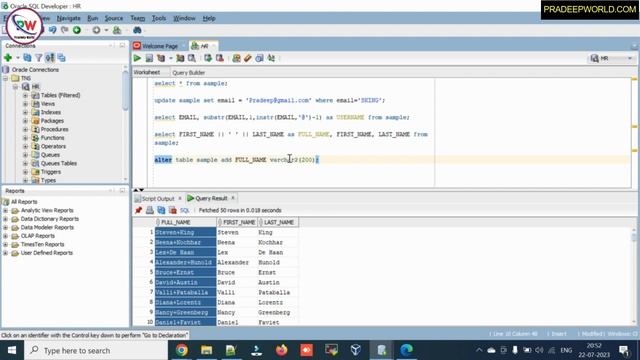Open the Help menu
The width and height of the screenshot is (640, 360).
(x=209, y=18)
